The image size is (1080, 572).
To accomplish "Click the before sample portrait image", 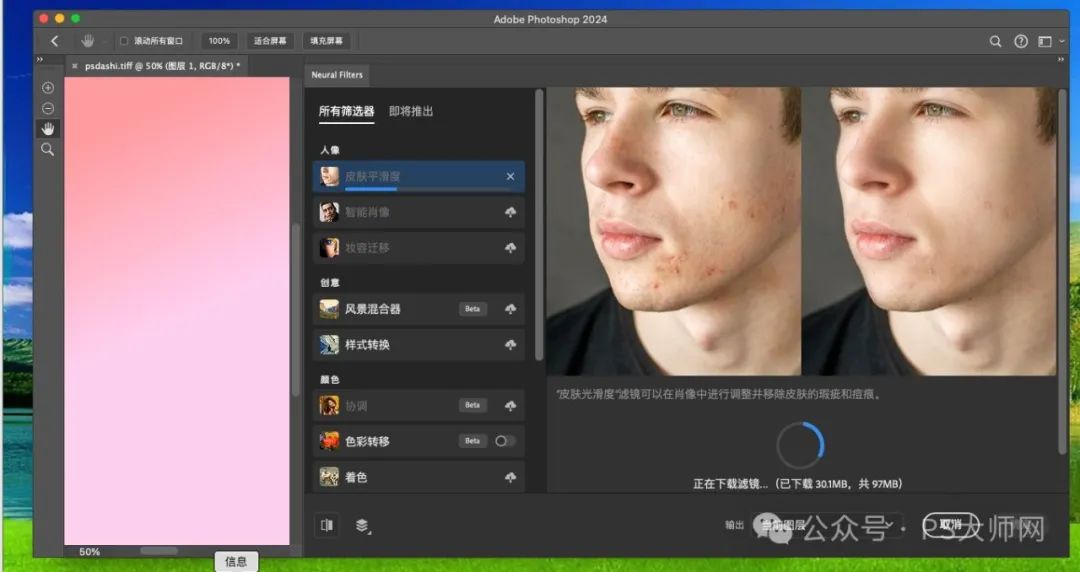I will pyautogui.click(x=674, y=232).
